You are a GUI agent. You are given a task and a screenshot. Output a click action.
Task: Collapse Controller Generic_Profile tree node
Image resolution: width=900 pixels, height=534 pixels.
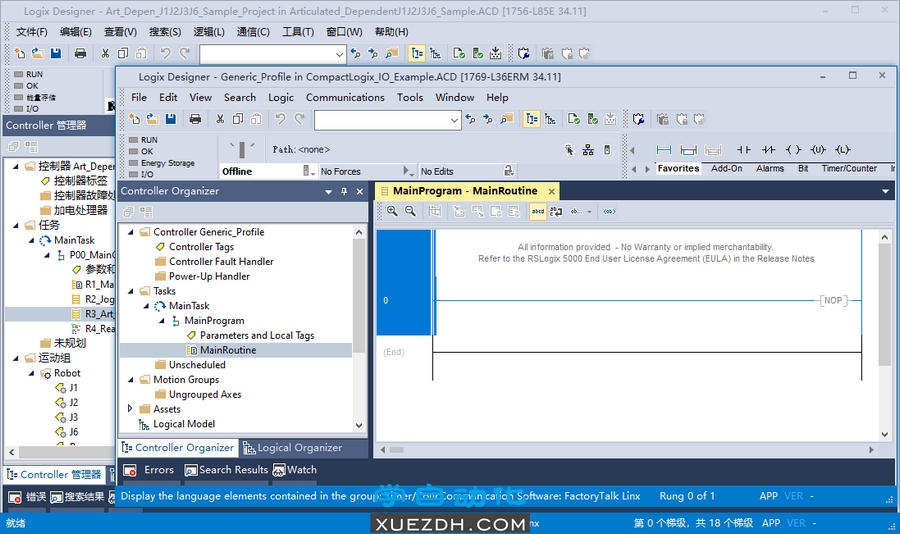130,232
